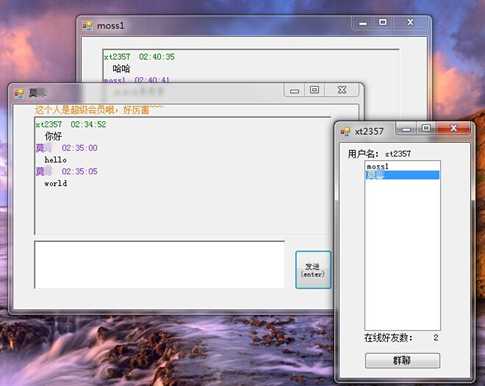This screenshot has width=485, height=386.
Task: Click xt2357 02:40:35 header in moss1 window
Action: click(x=139, y=57)
